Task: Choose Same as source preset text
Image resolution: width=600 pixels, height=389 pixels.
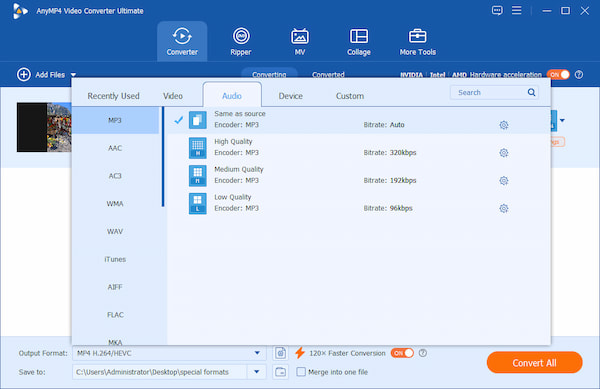Action: [x=240, y=114]
